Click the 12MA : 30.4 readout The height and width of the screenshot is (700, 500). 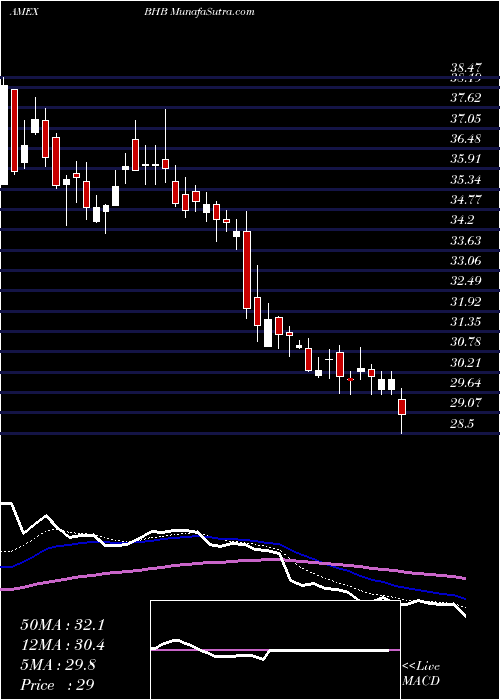pyautogui.click(x=62, y=645)
